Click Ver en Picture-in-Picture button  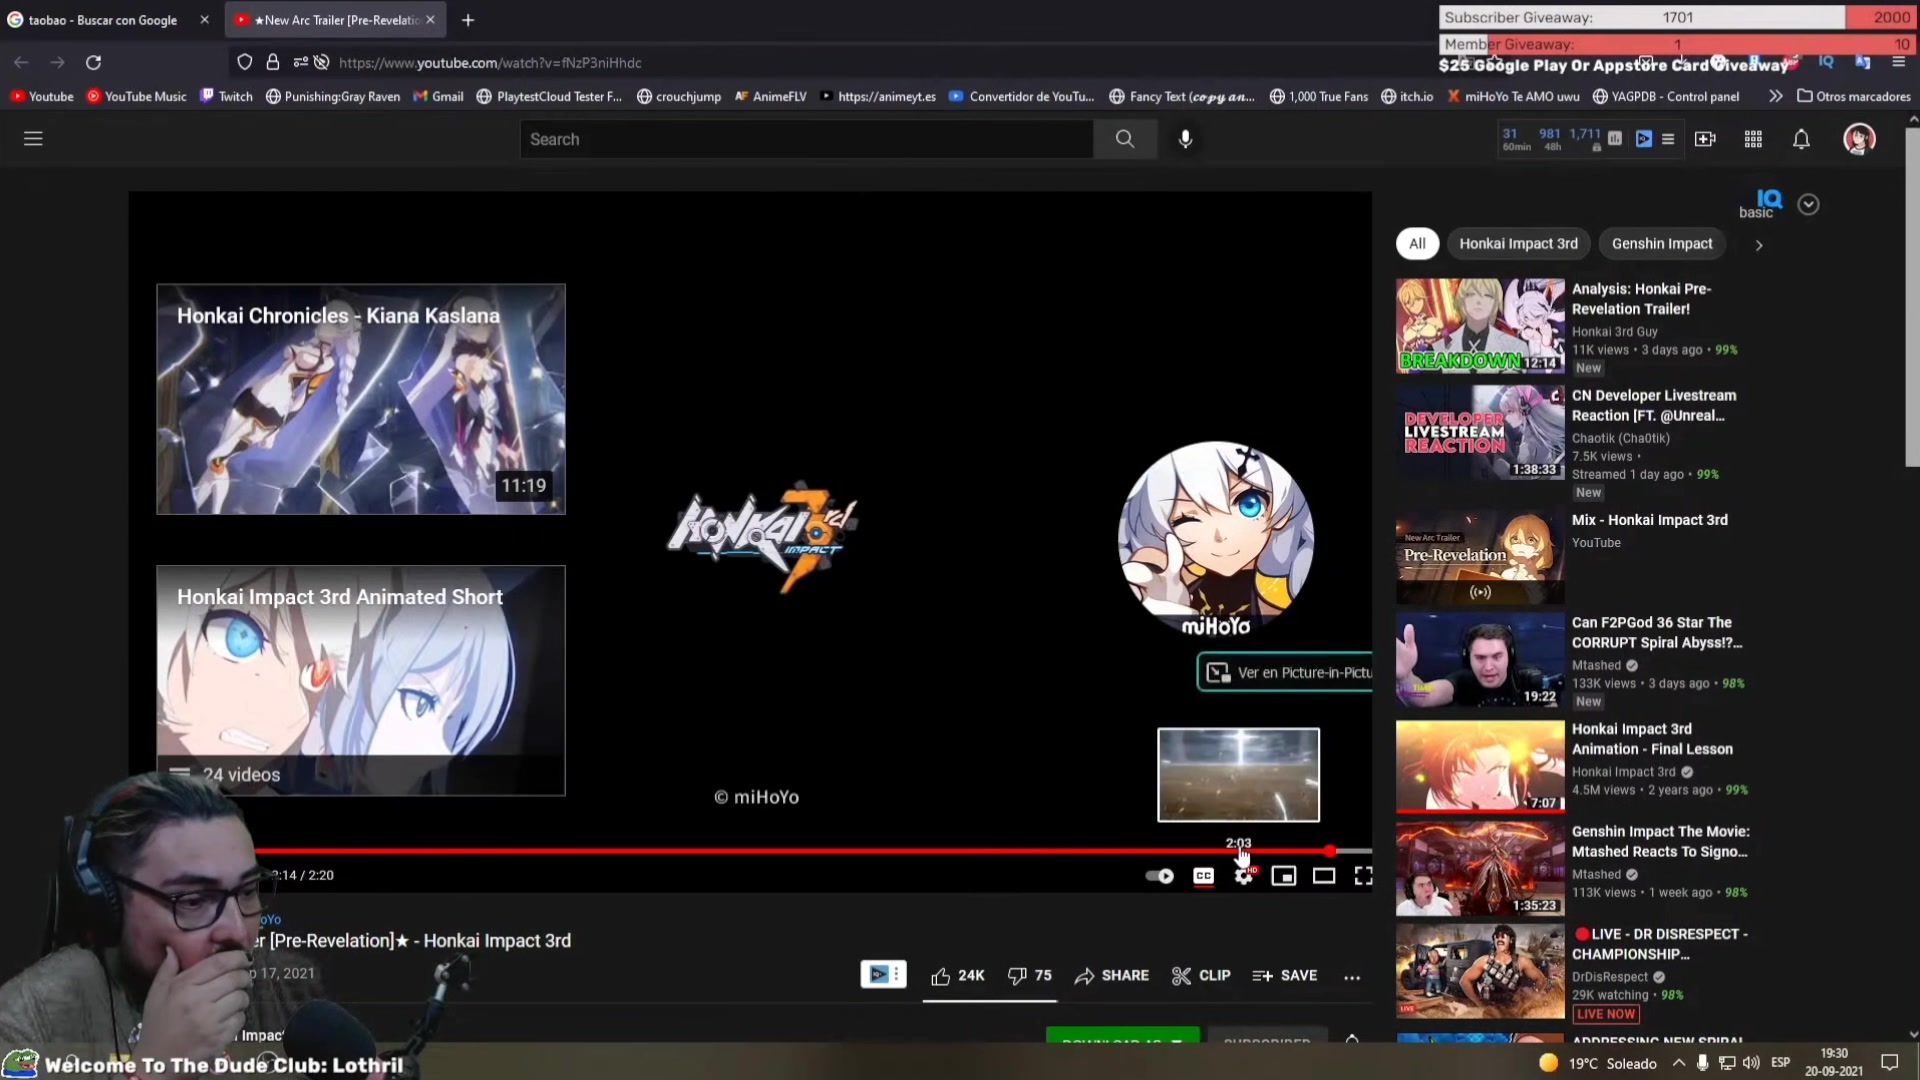1285,672
